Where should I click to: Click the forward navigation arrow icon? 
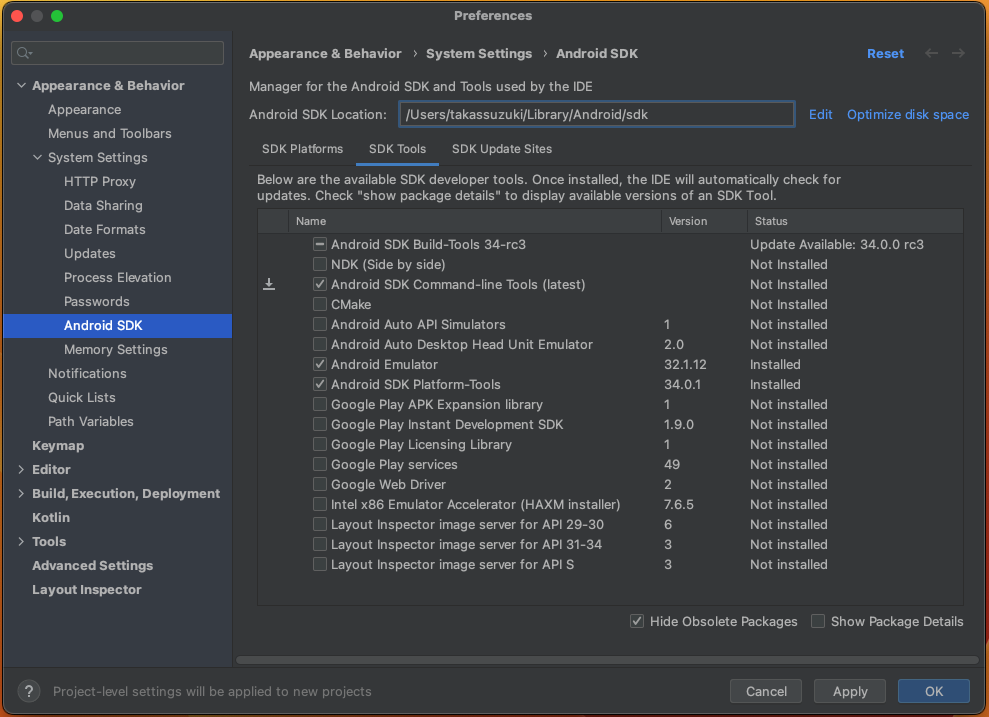point(958,54)
